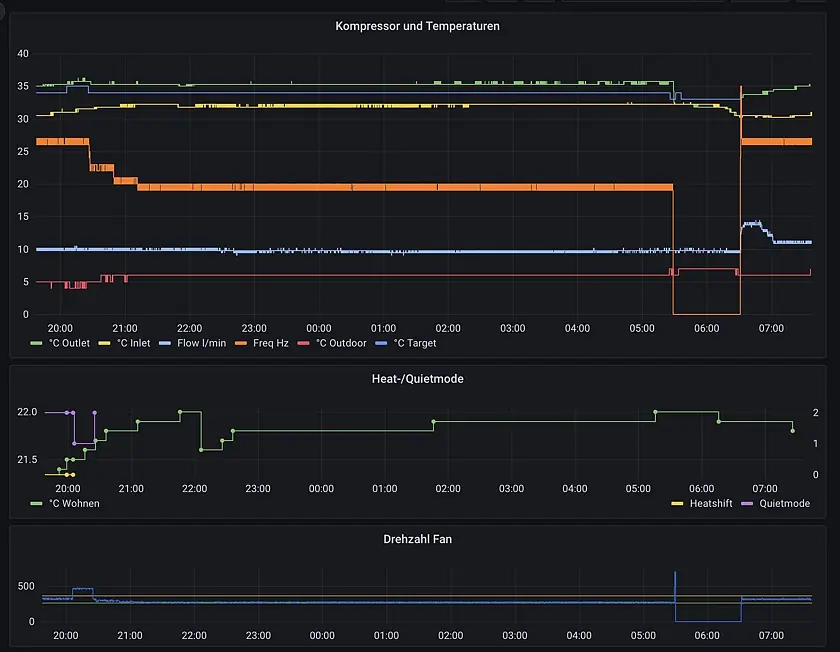The height and width of the screenshot is (652, 840).
Task: Click the 00:00 time label in top chart
Action: [x=318, y=328]
